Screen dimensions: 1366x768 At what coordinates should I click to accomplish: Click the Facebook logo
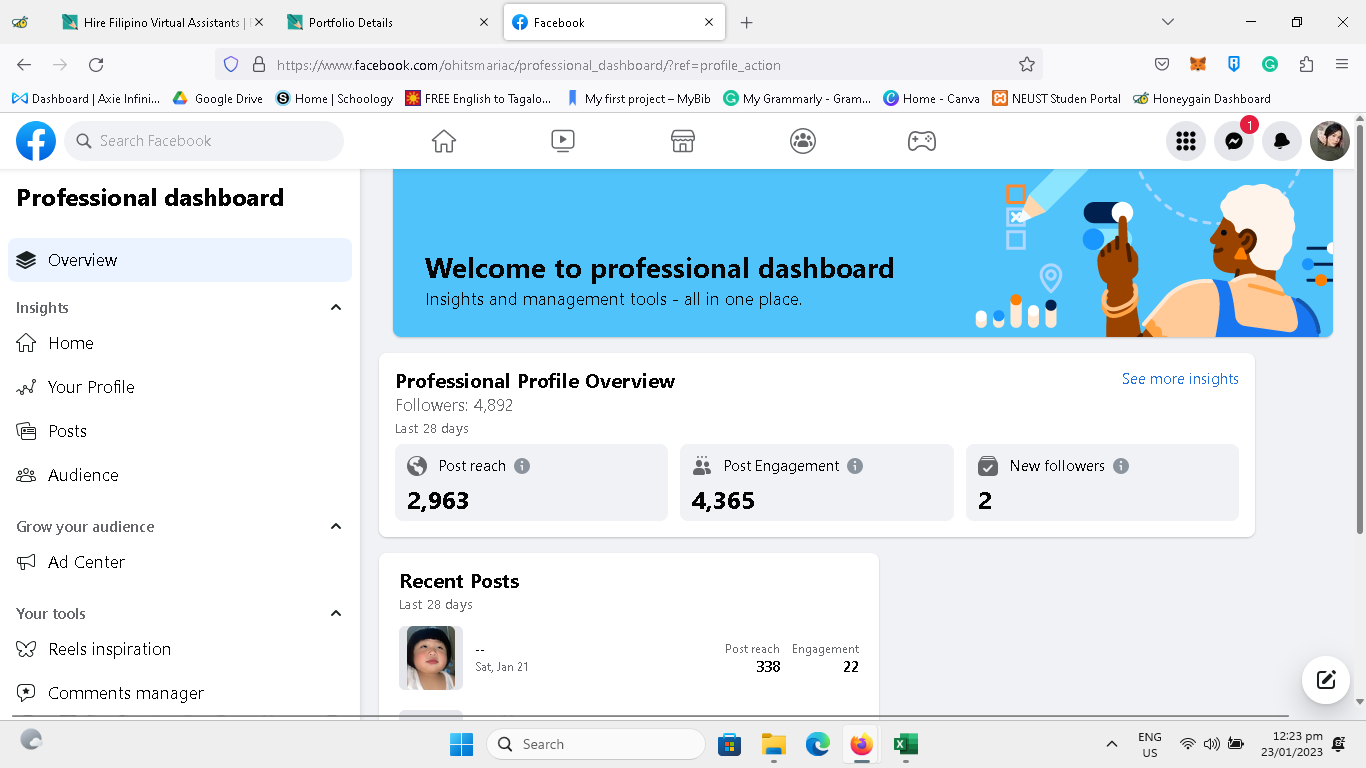[x=36, y=141]
